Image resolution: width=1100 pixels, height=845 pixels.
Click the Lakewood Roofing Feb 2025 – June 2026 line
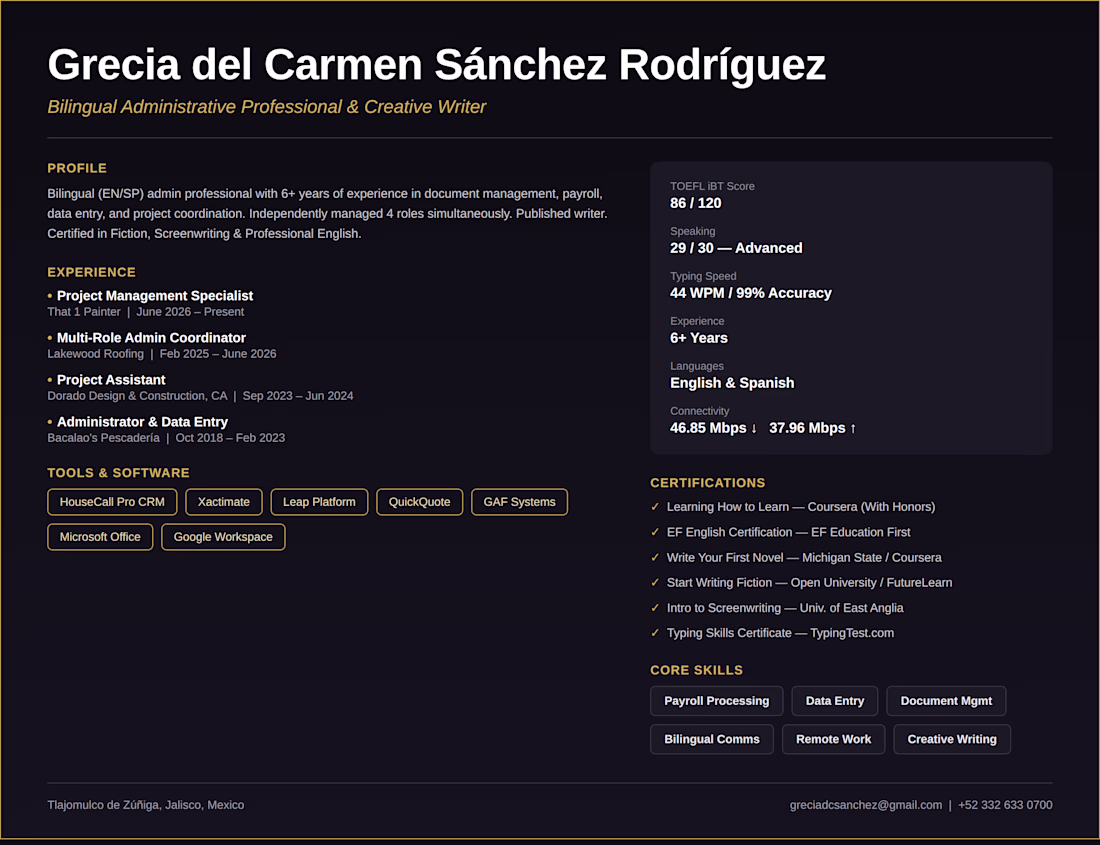pyautogui.click(x=162, y=354)
